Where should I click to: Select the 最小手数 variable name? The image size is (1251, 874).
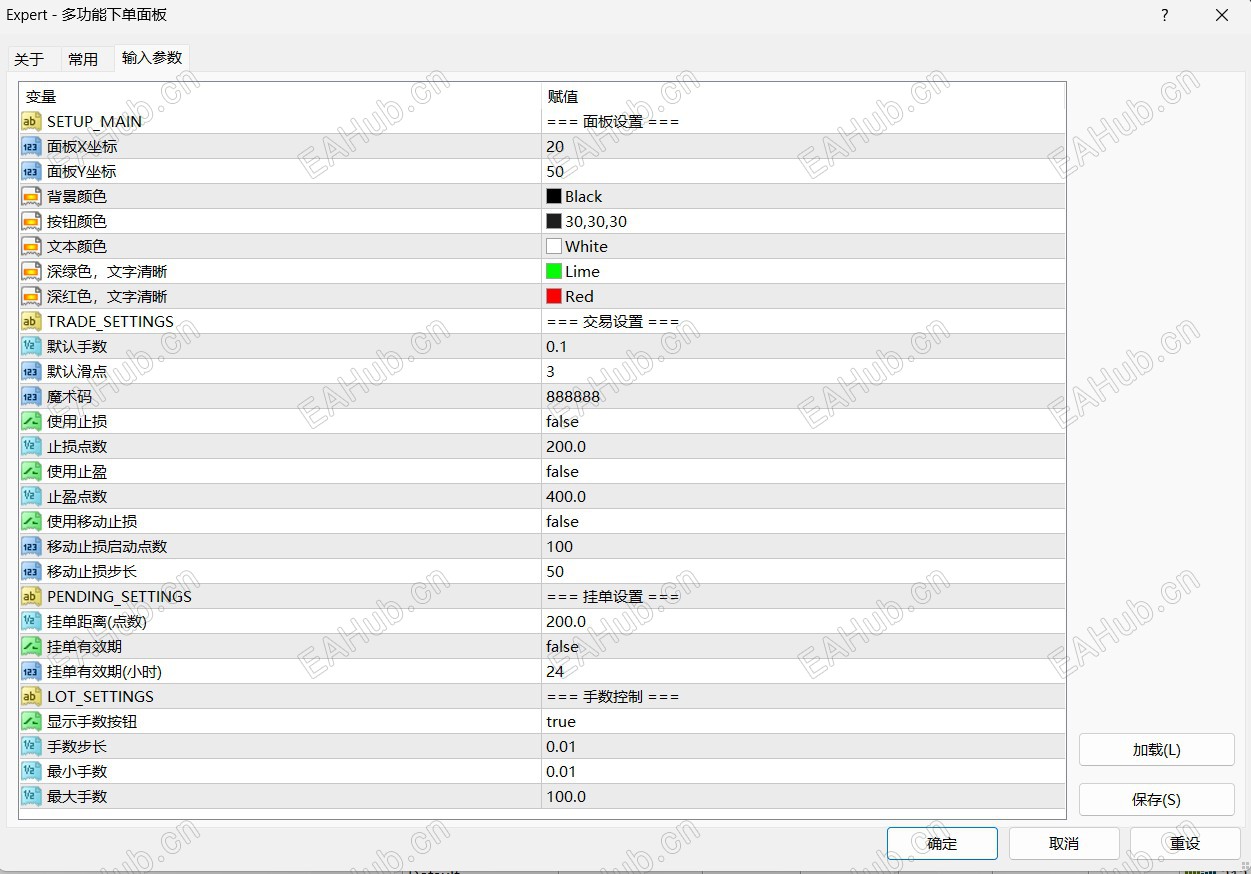pyautogui.click(x=77, y=771)
